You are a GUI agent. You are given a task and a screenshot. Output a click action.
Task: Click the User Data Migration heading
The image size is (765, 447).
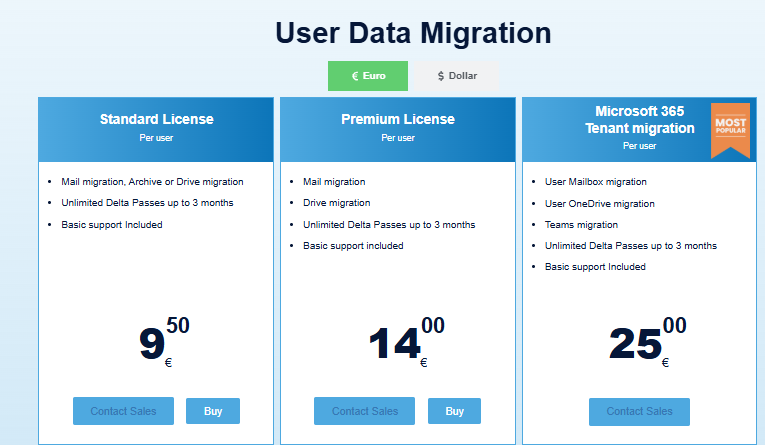coord(413,33)
